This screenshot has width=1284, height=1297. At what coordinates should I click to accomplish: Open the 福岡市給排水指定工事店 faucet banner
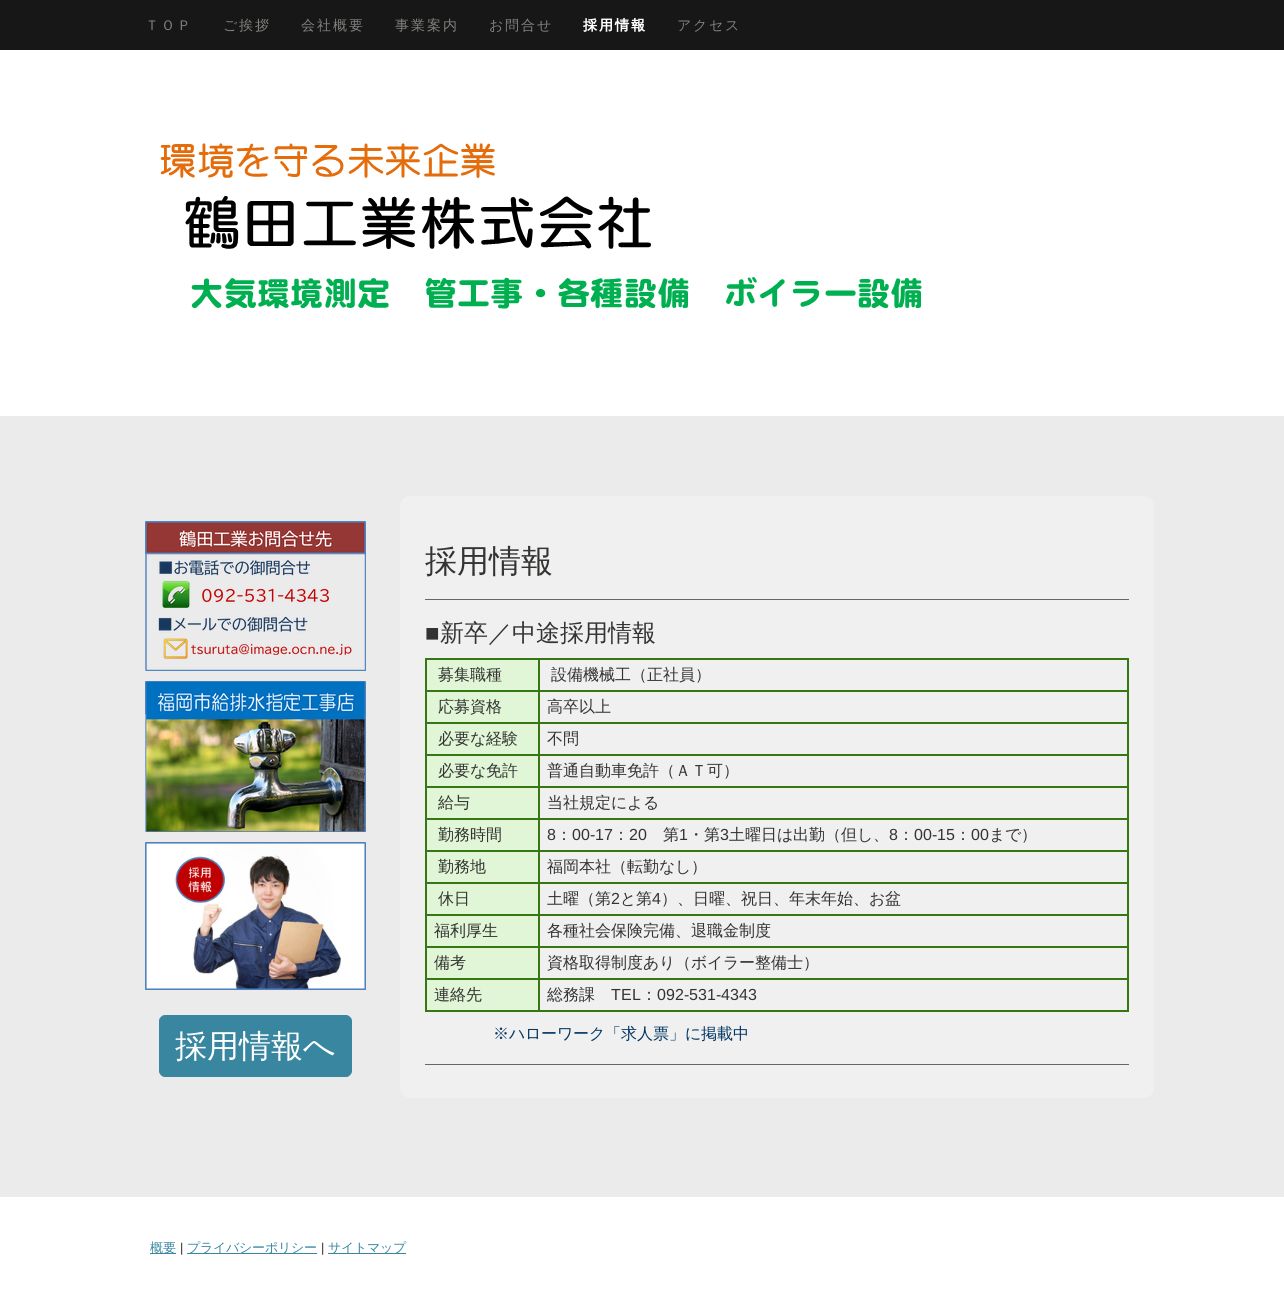click(x=255, y=756)
